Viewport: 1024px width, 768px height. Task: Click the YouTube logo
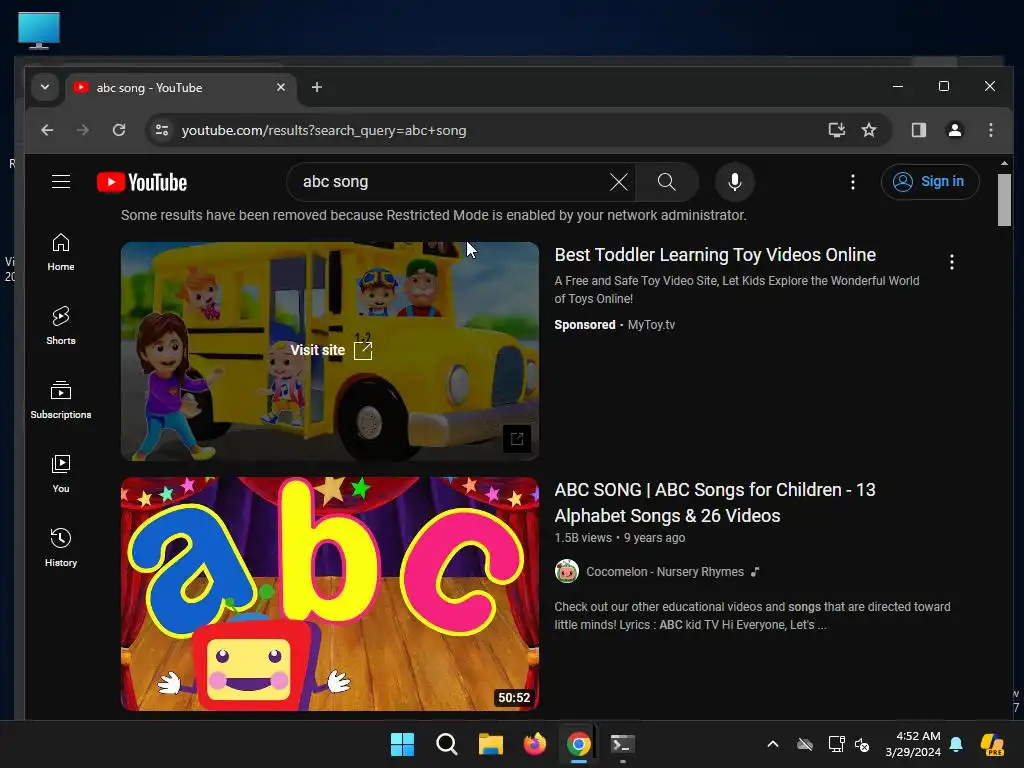tap(142, 182)
